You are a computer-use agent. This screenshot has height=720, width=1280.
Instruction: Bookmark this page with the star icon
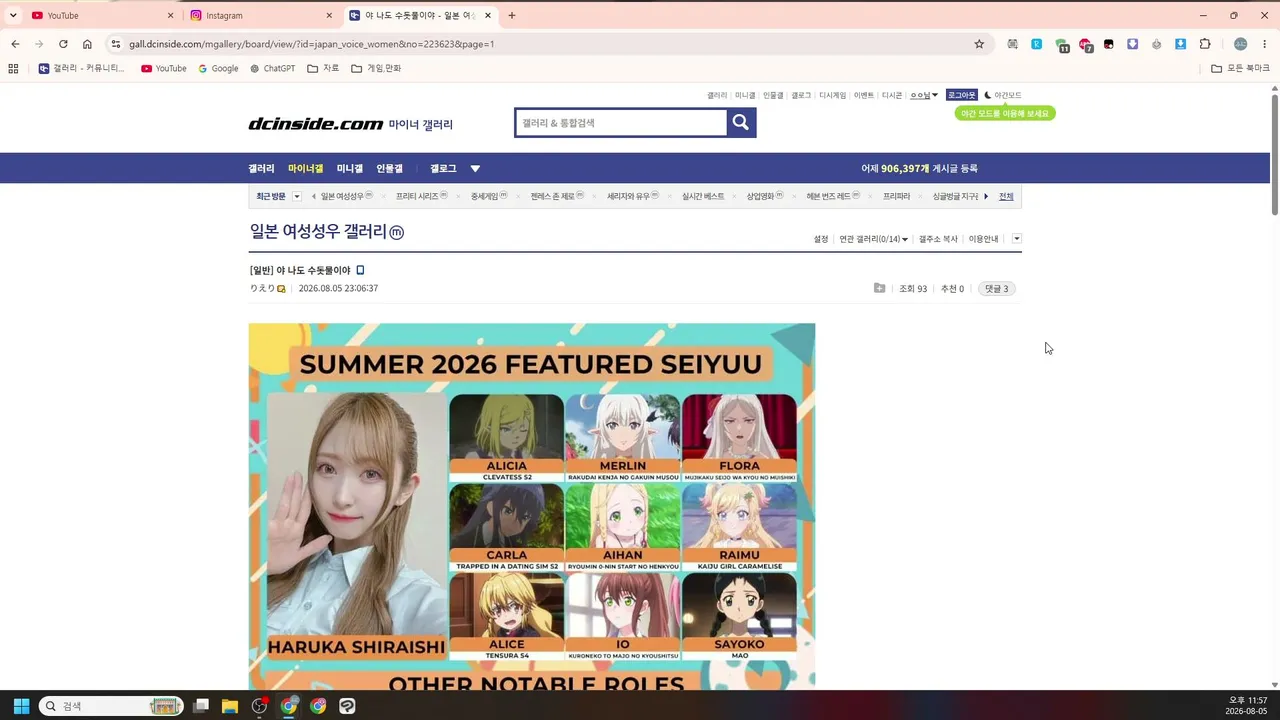click(x=979, y=44)
